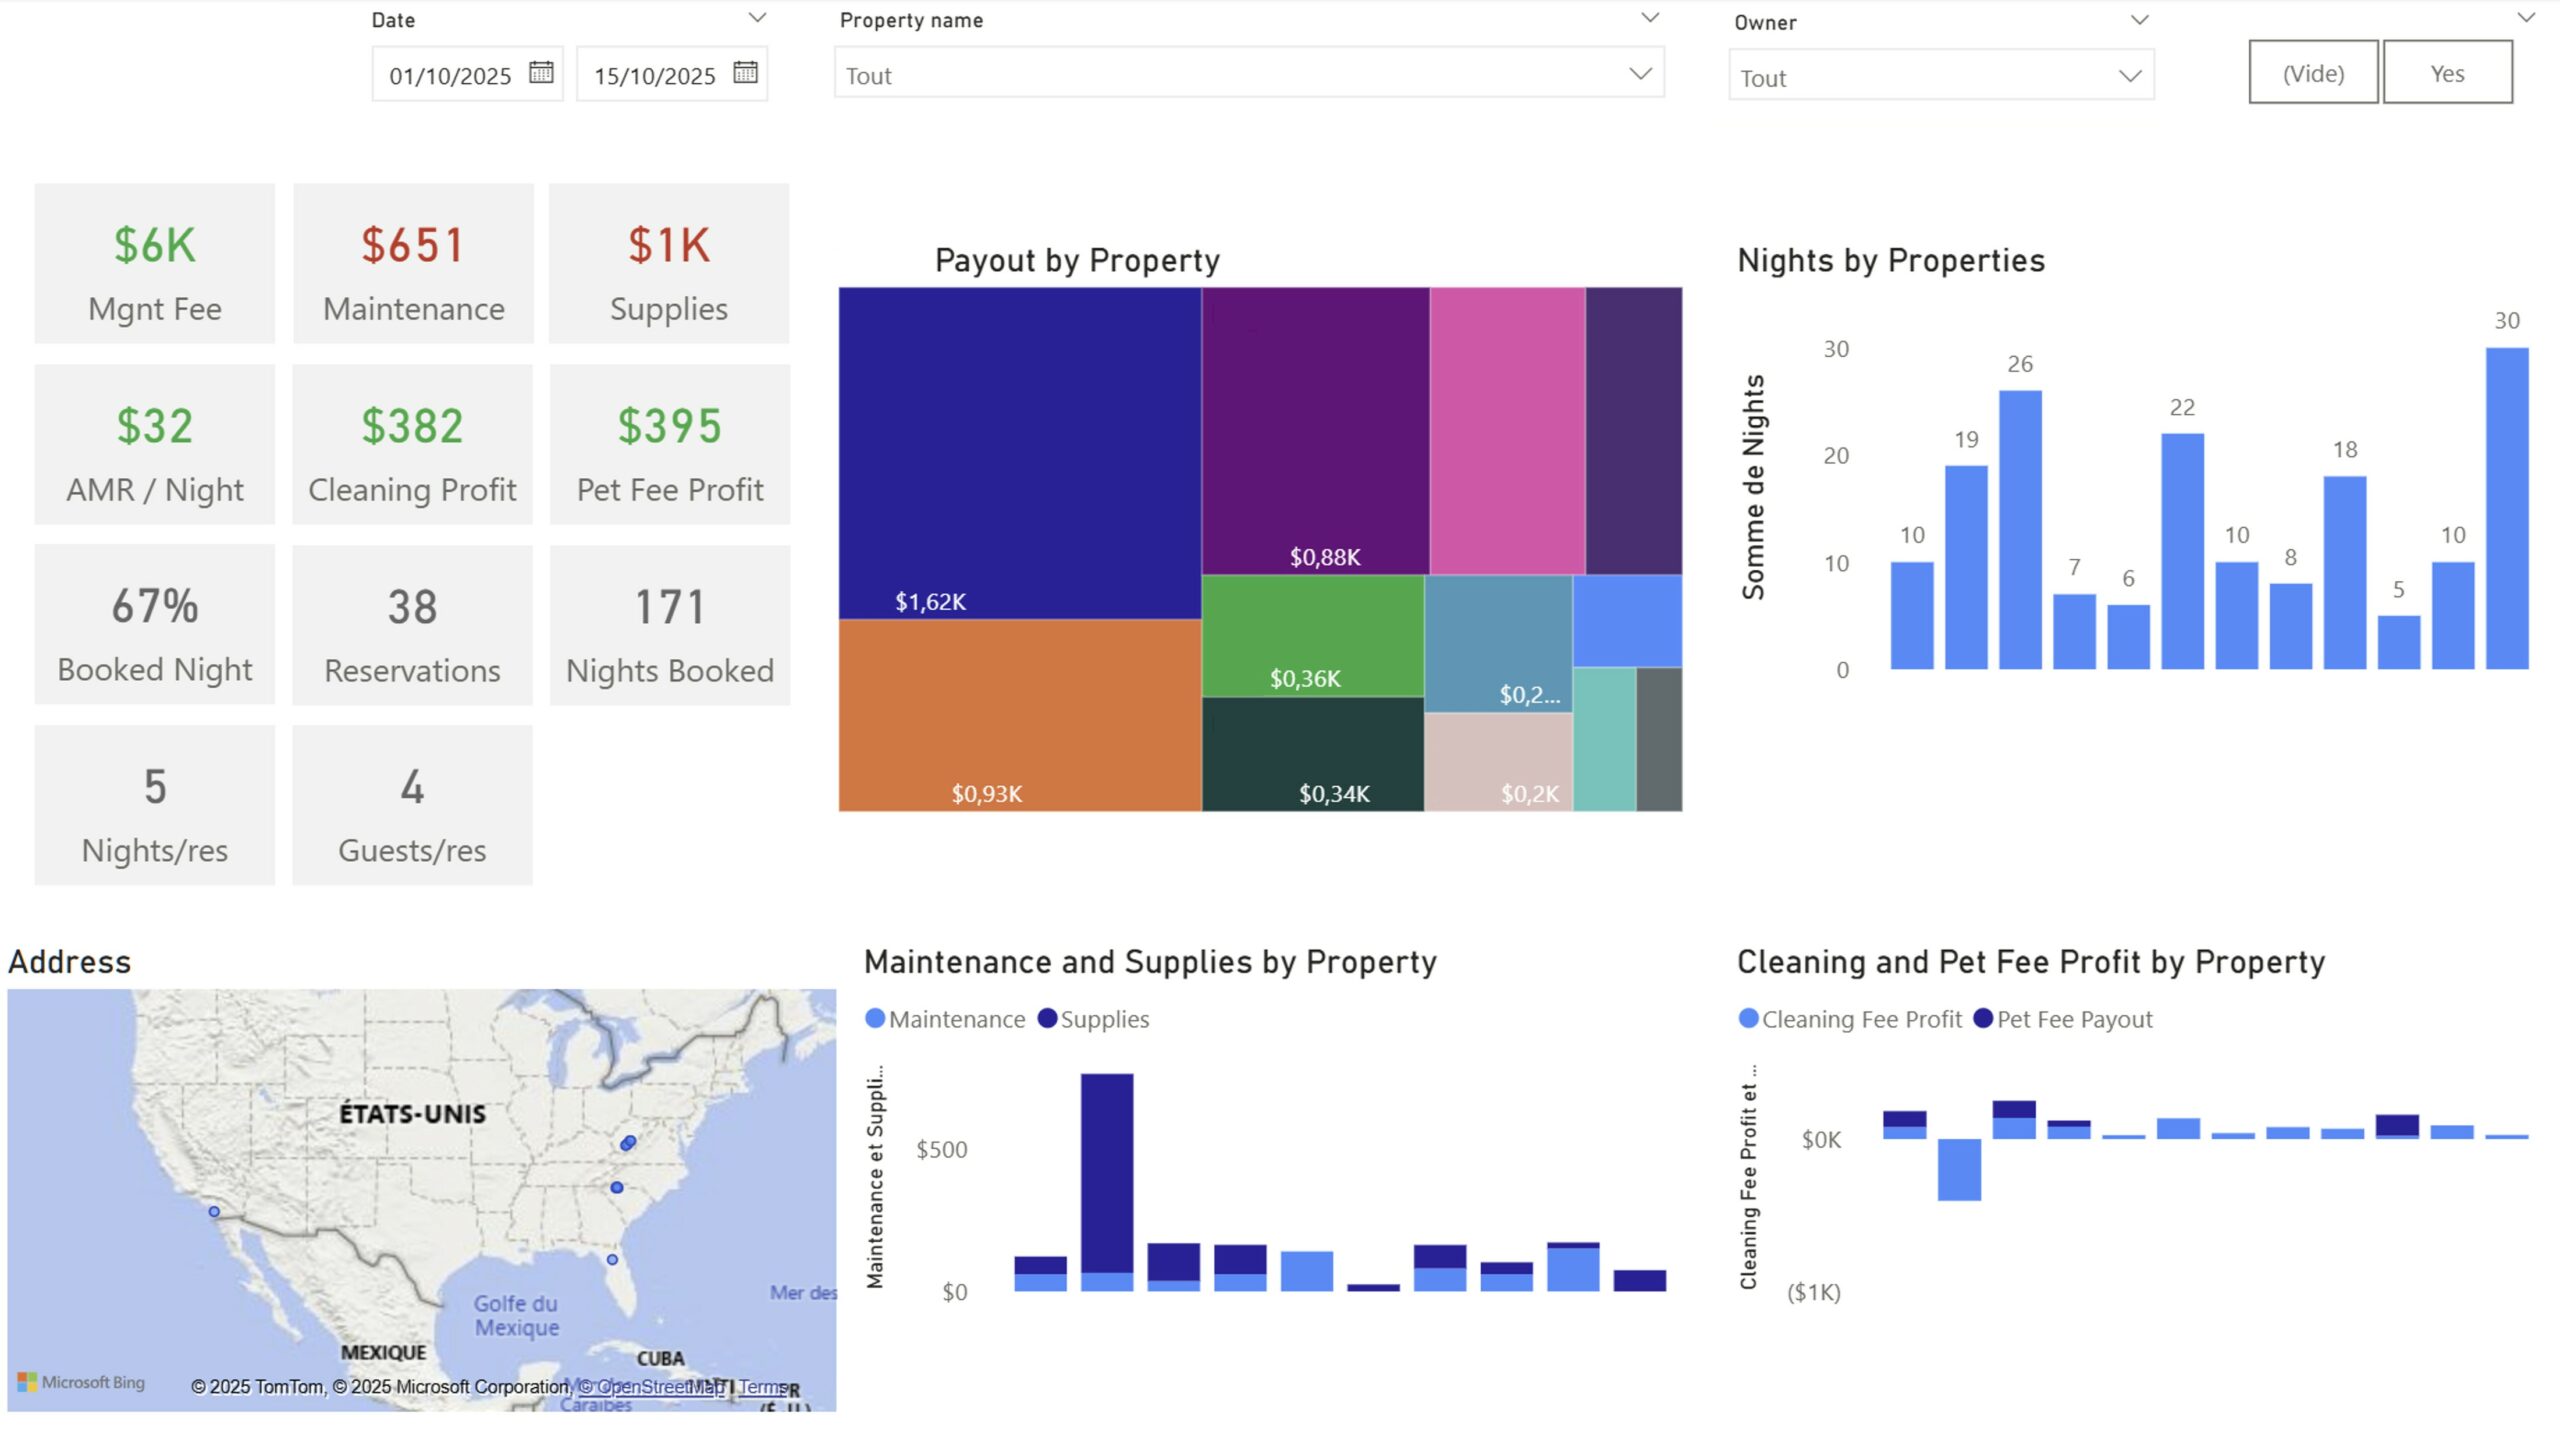Click the California map point

(214, 1212)
